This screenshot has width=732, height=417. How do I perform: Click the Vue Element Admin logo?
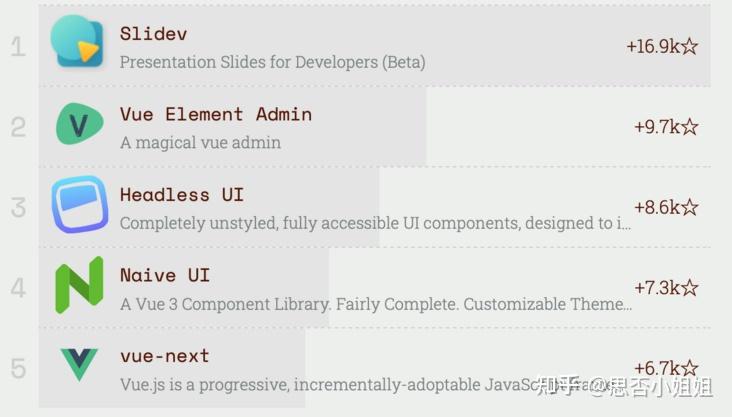coord(79,124)
